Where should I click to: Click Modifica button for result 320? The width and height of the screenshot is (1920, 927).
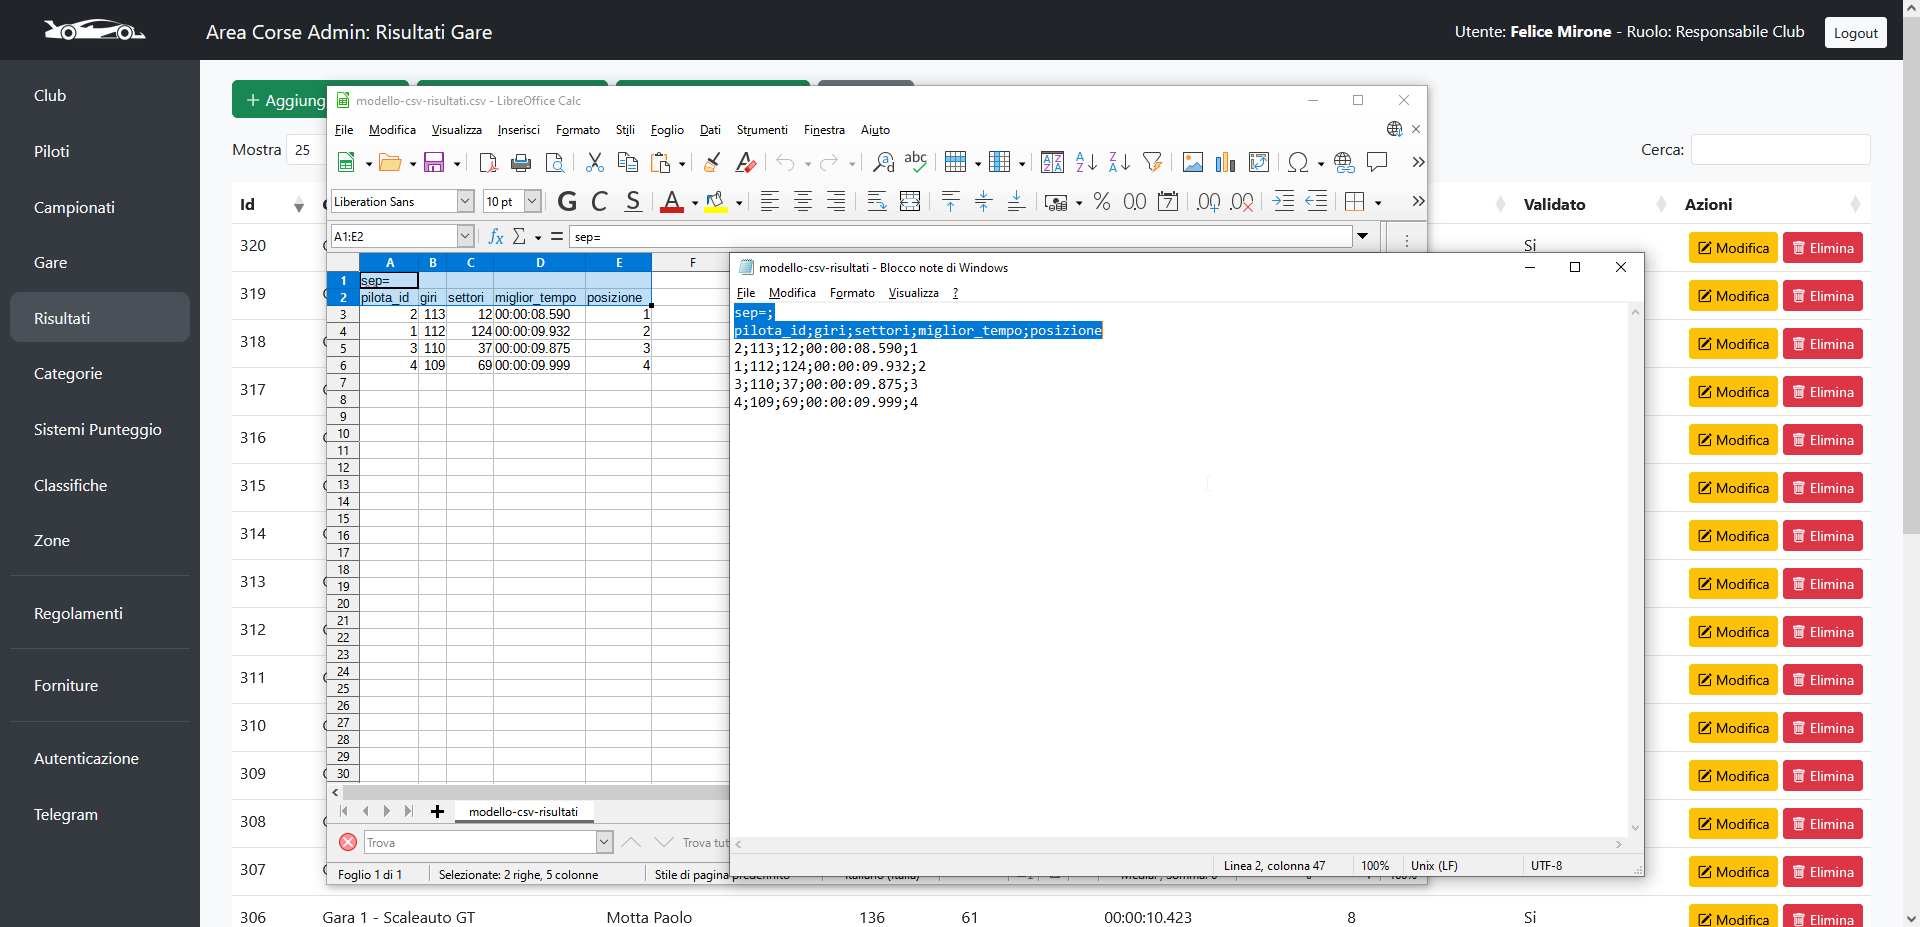click(x=1733, y=248)
